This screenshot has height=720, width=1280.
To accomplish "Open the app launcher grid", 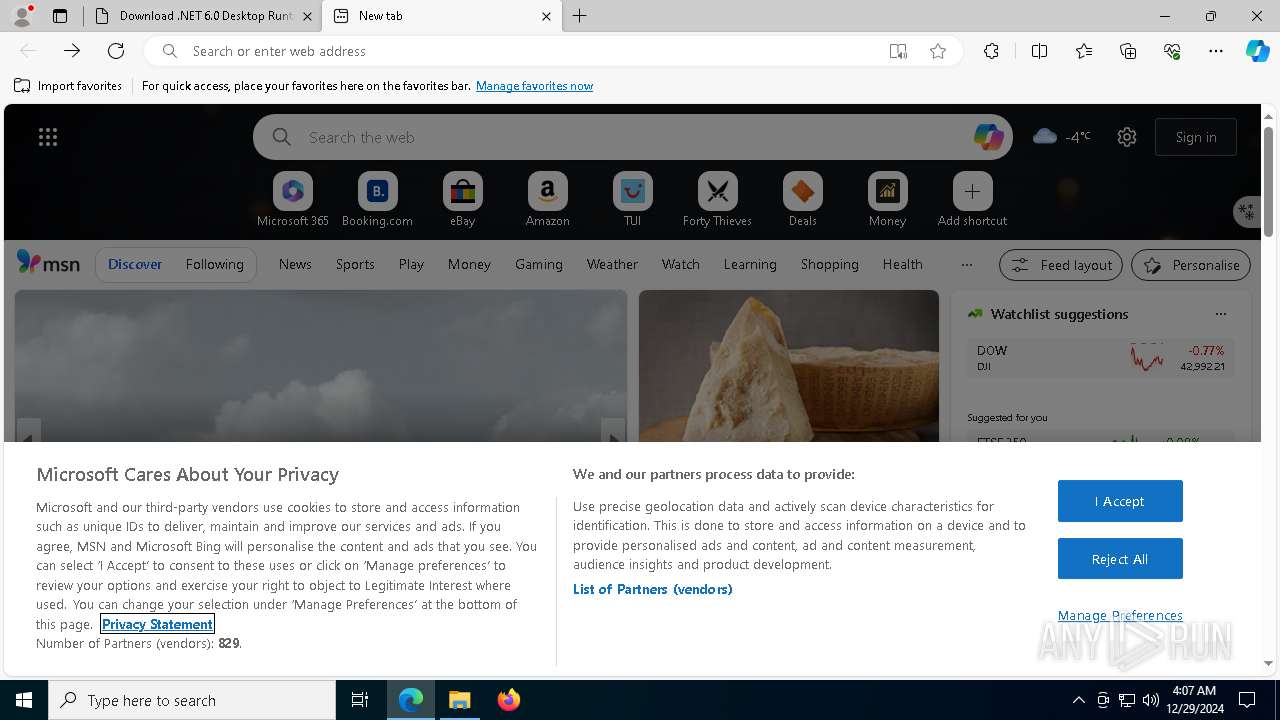I will pyautogui.click(x=48, y=137).
